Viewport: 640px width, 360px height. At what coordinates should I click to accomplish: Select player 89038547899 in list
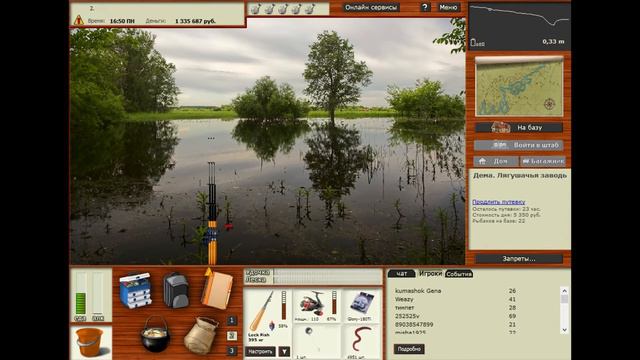414,324
